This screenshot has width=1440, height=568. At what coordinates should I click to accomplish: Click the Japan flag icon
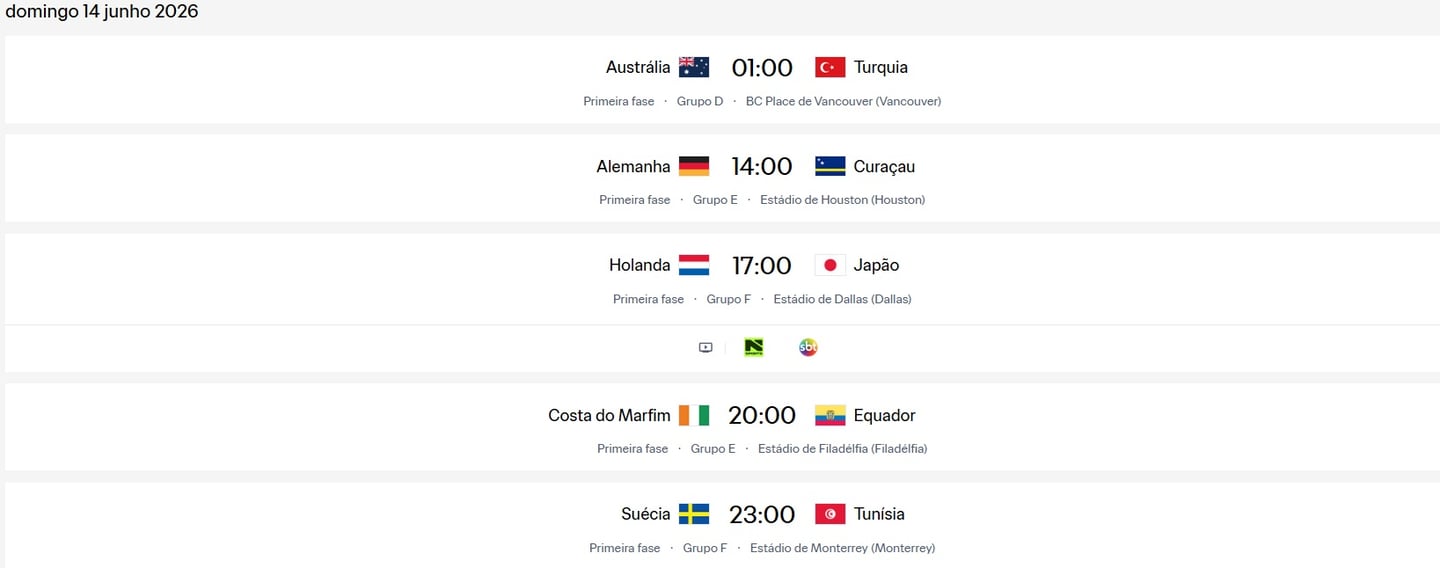[830, 265]
